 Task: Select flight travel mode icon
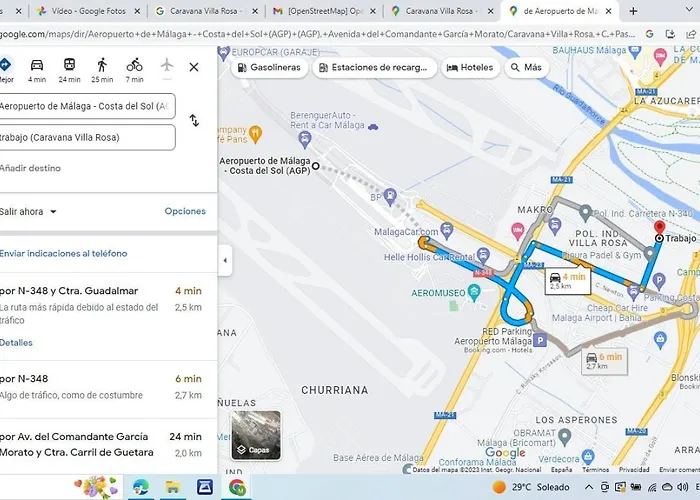(x=167, y=65)
